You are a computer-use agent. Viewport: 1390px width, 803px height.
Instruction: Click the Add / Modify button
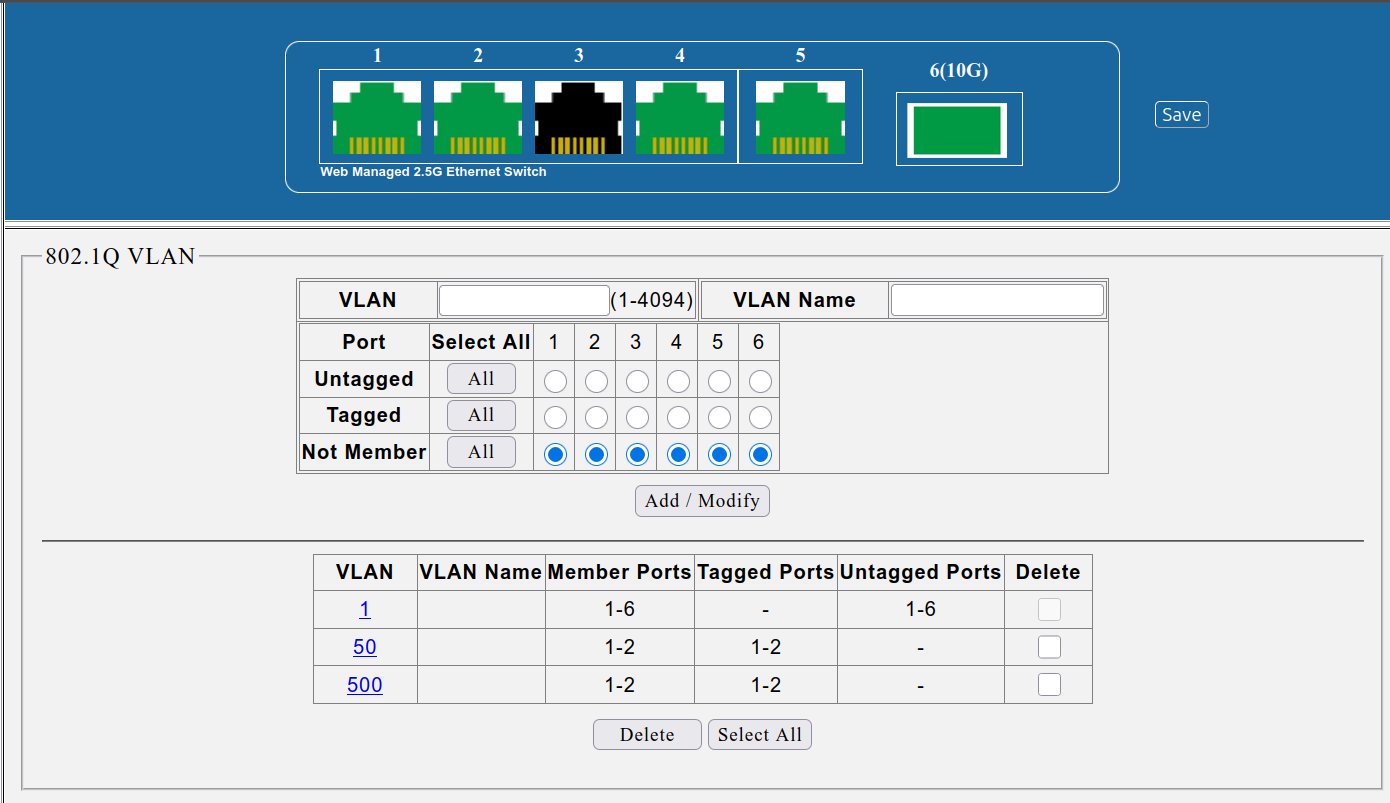[x=702, y=501]
